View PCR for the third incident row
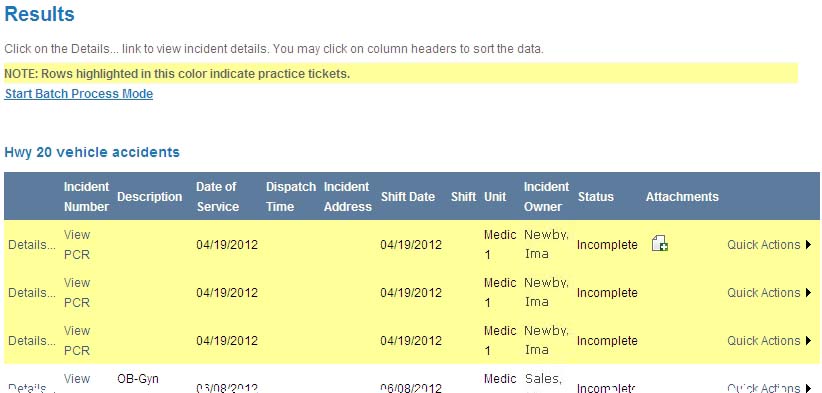Screen dimensions: 822x393 coord(77,341)
